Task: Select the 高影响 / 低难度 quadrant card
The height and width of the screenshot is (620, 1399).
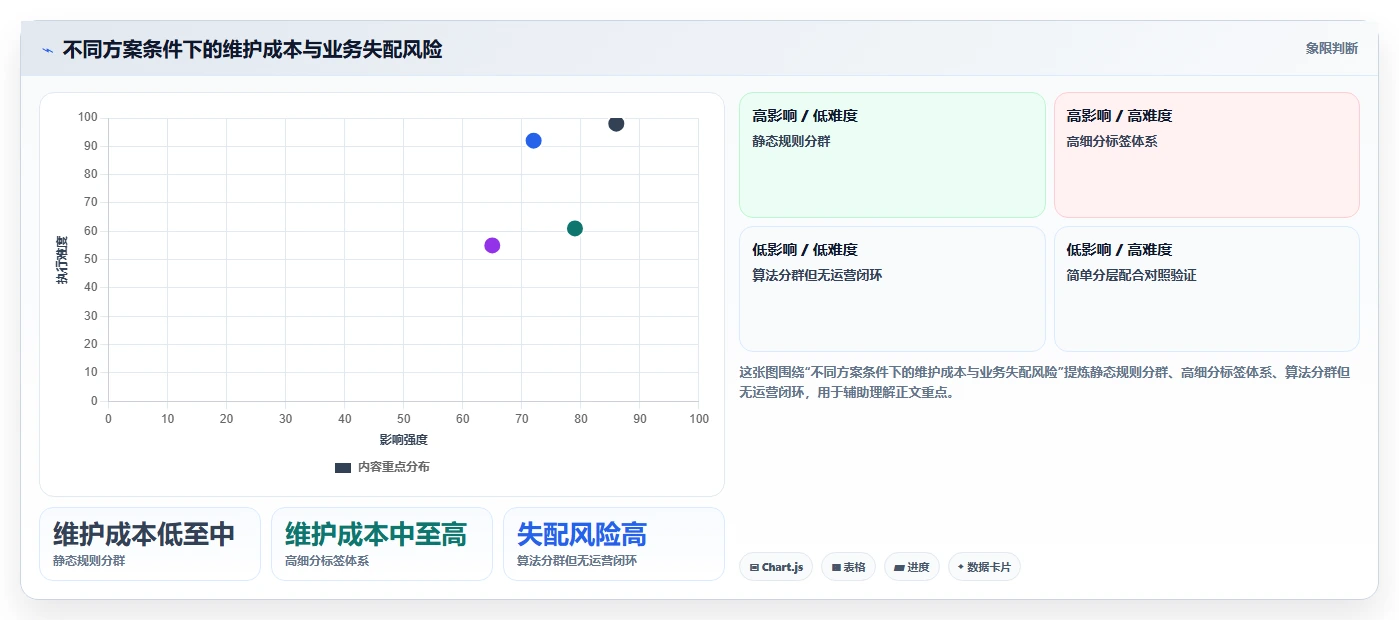Action: (x=892, y=155)
